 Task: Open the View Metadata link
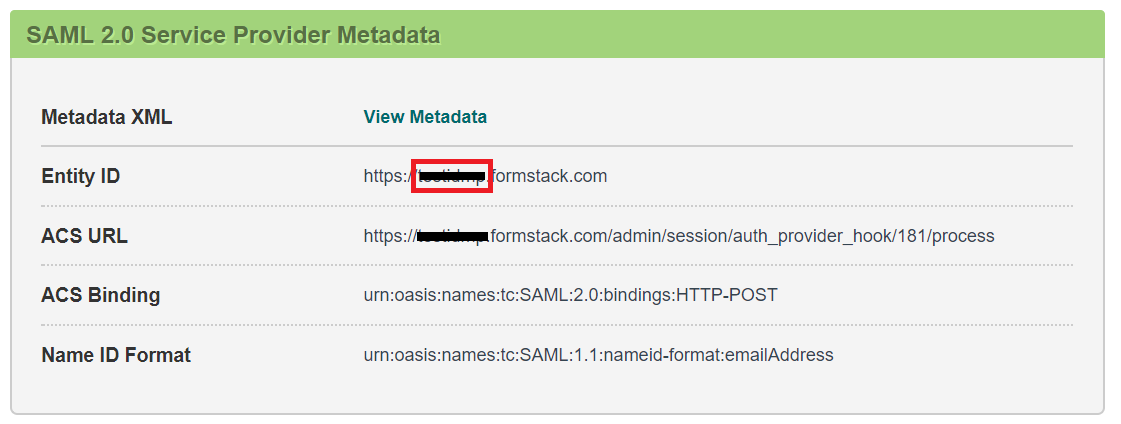click(x=425, y=117)
